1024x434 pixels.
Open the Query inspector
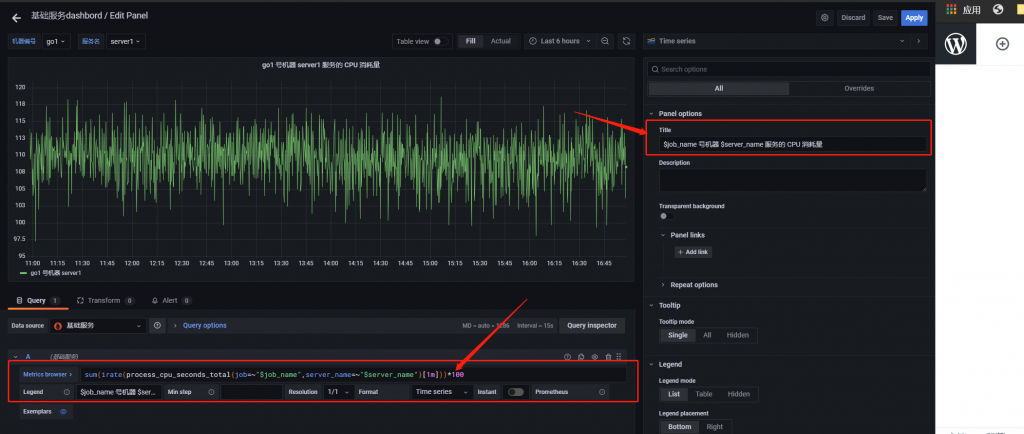pos(592,325)
